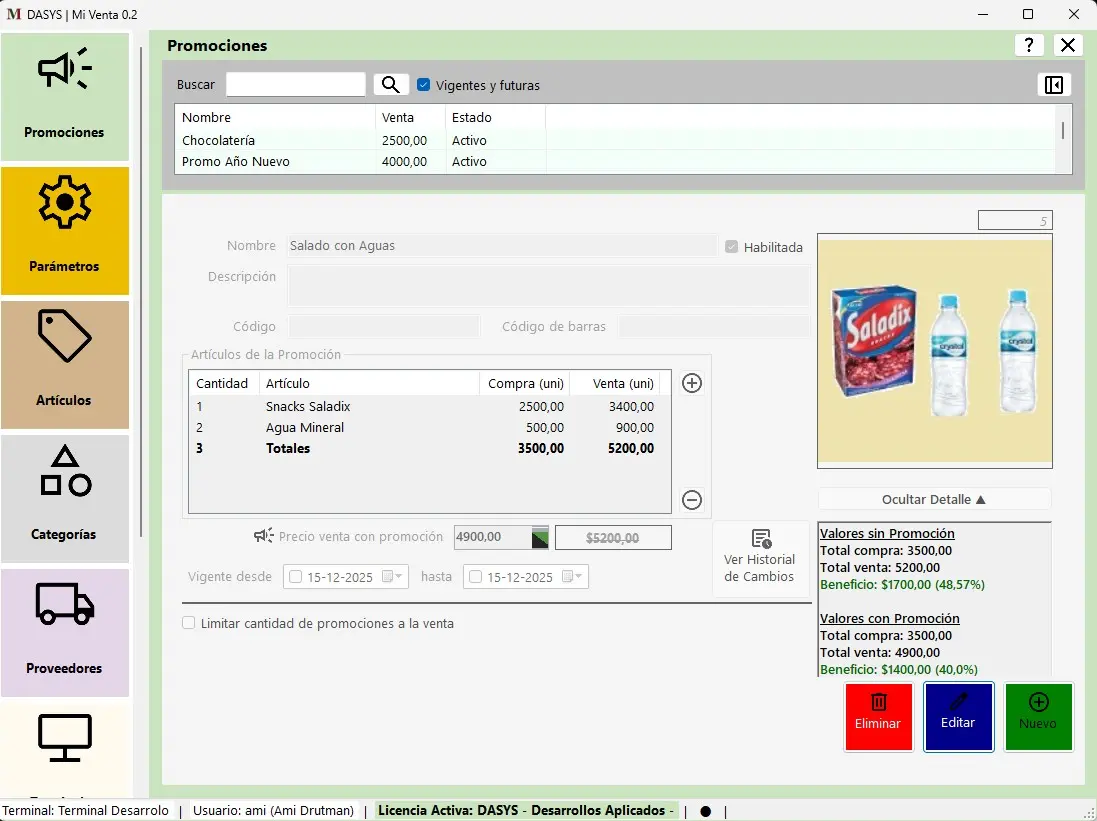This screenshot has height=821, width=1097.
Task: Collapse details with Ocultar Detalle
Action: 933,499
